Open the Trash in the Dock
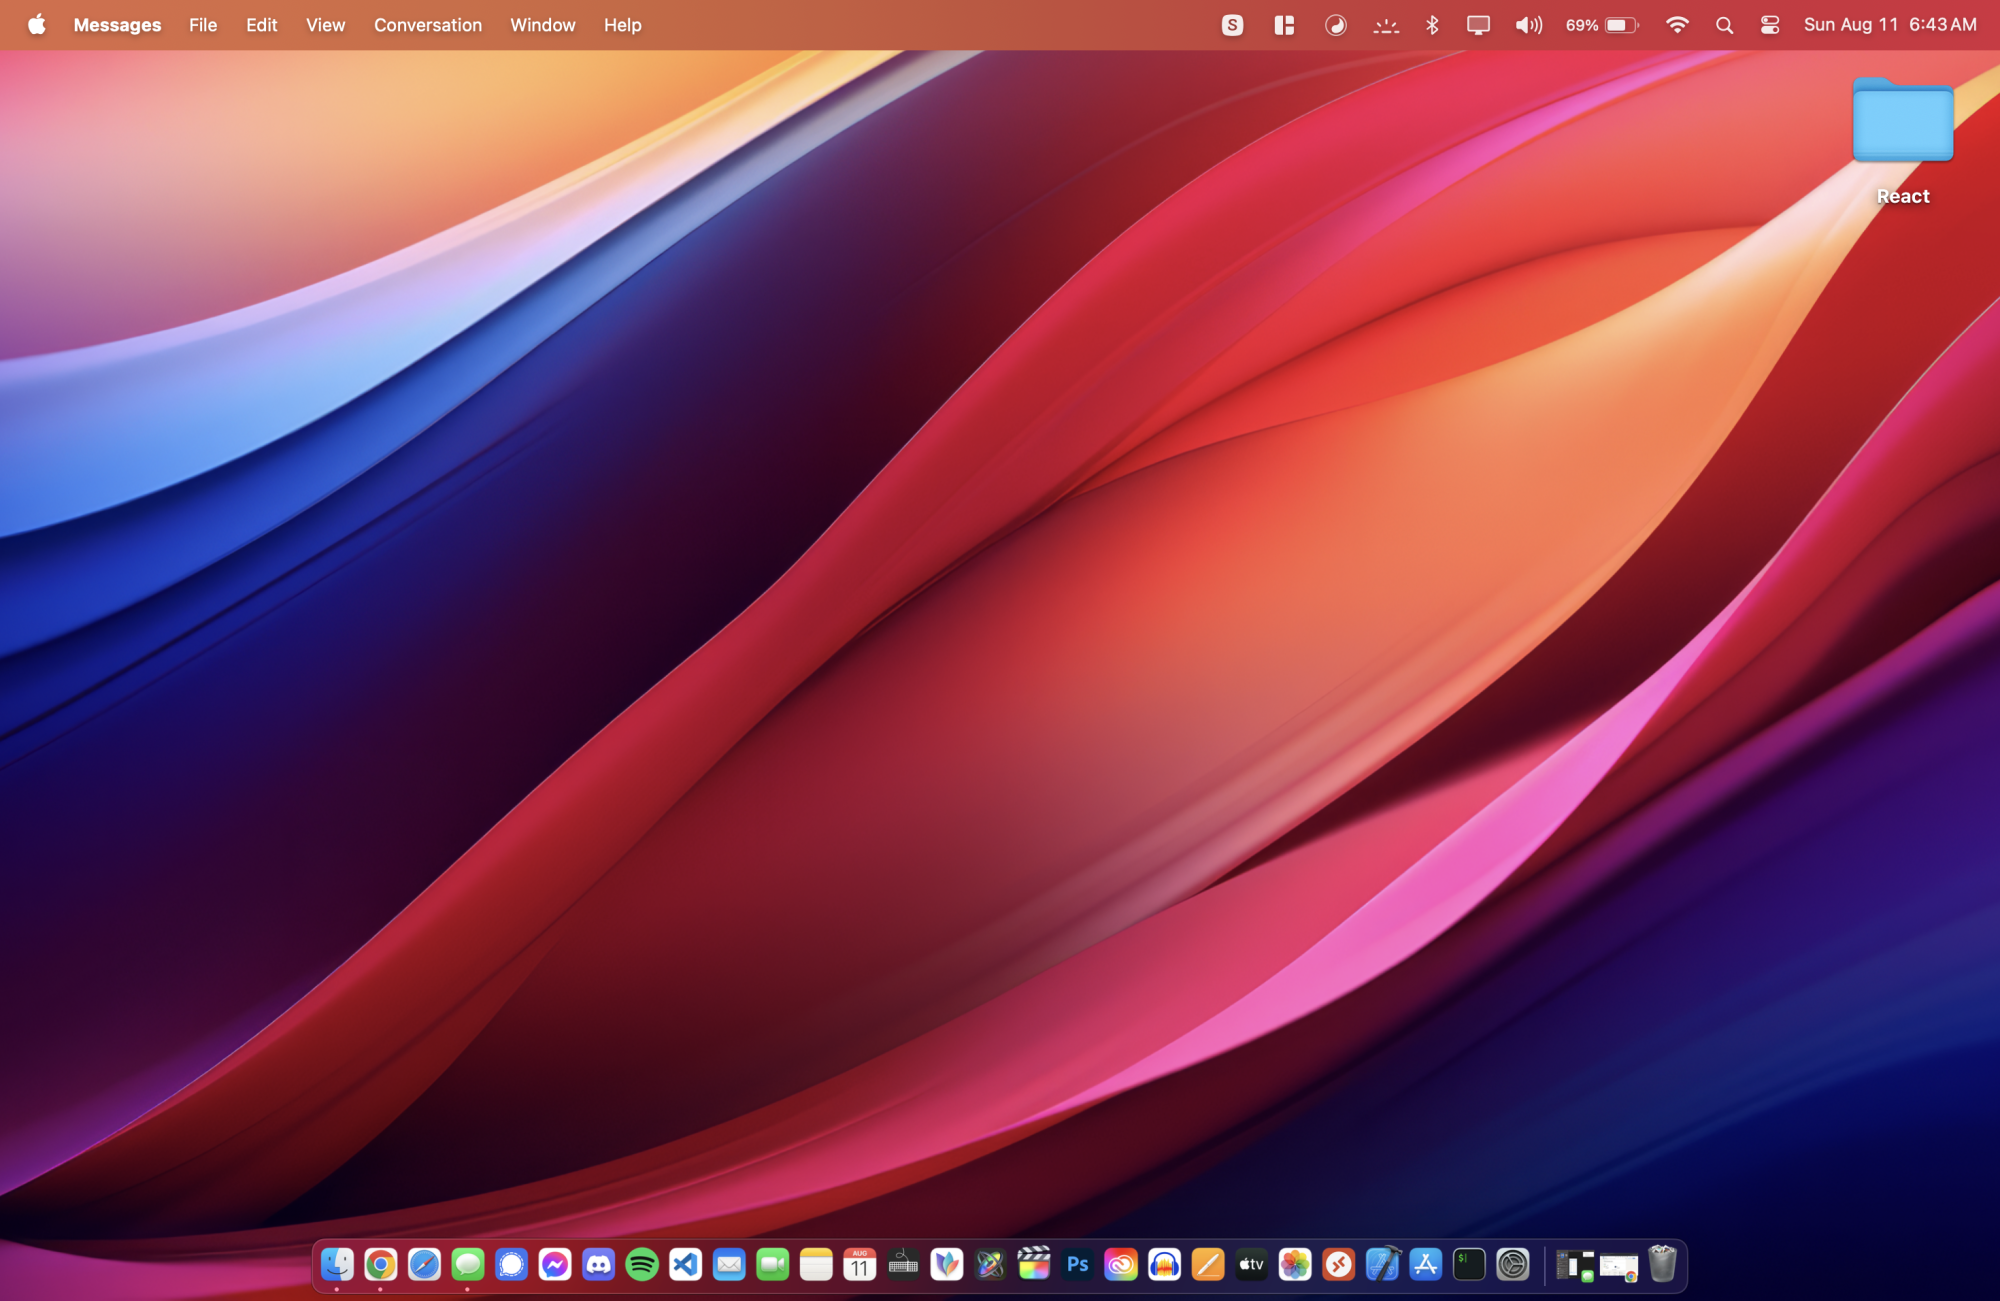Viewport: 2000px width, 1301px height. point(1662,1265)
